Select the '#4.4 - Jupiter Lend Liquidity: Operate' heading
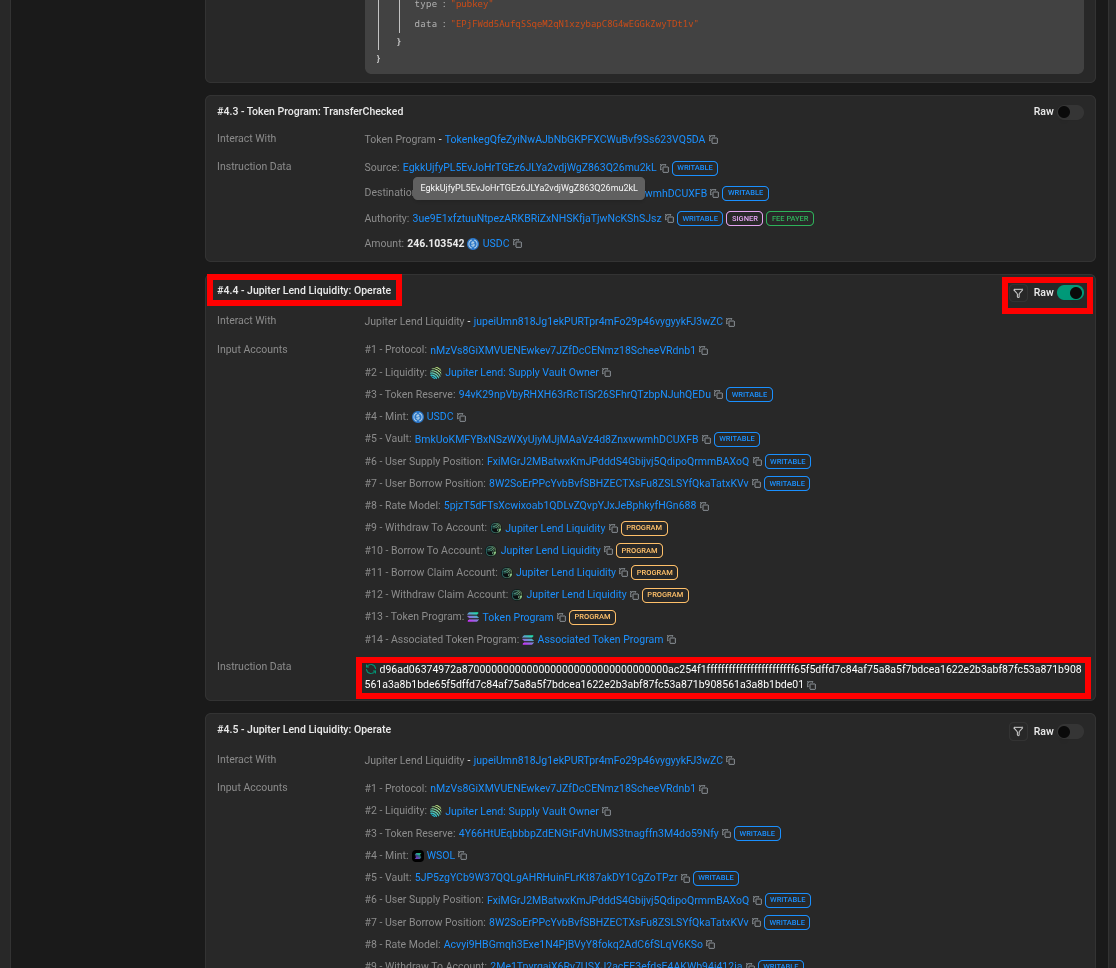Screen dimensions: 1116x968 click(304, 290)
